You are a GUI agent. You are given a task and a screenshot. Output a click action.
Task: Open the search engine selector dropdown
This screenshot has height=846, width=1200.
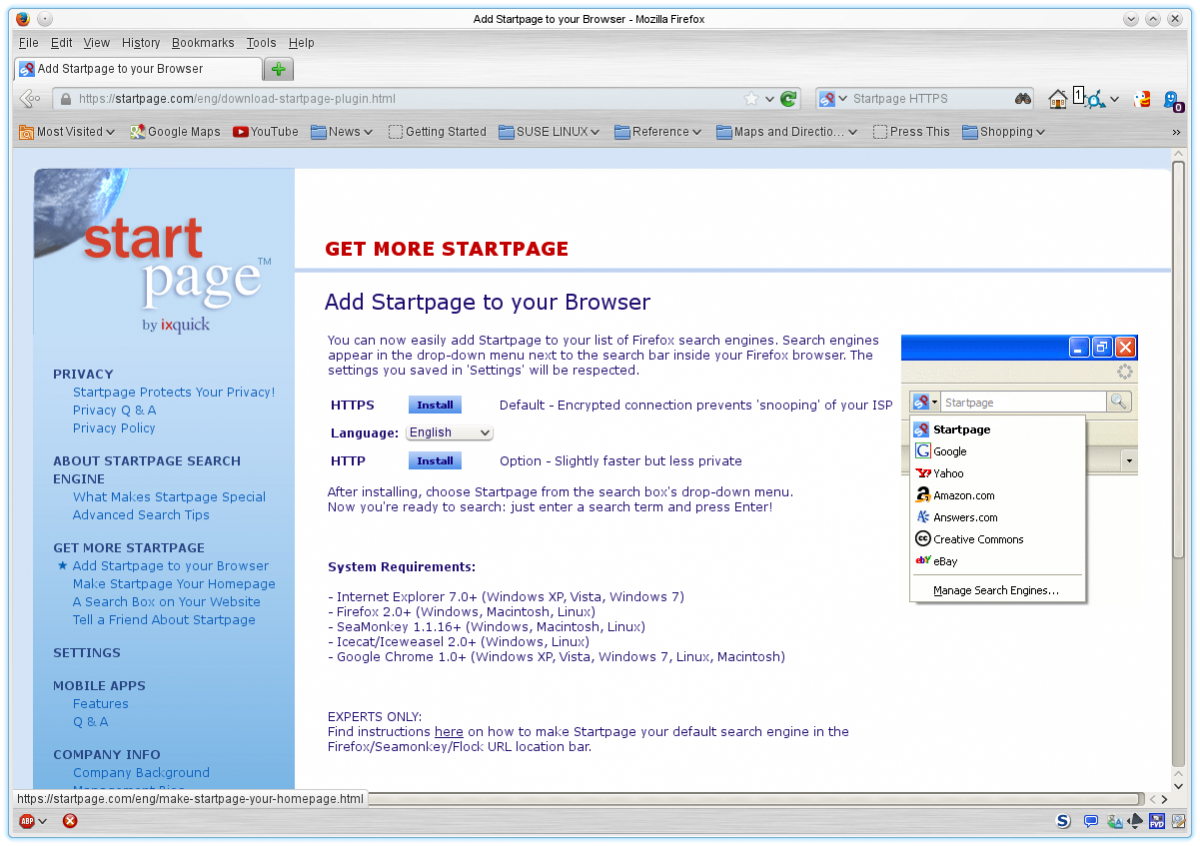pos(833,99)
